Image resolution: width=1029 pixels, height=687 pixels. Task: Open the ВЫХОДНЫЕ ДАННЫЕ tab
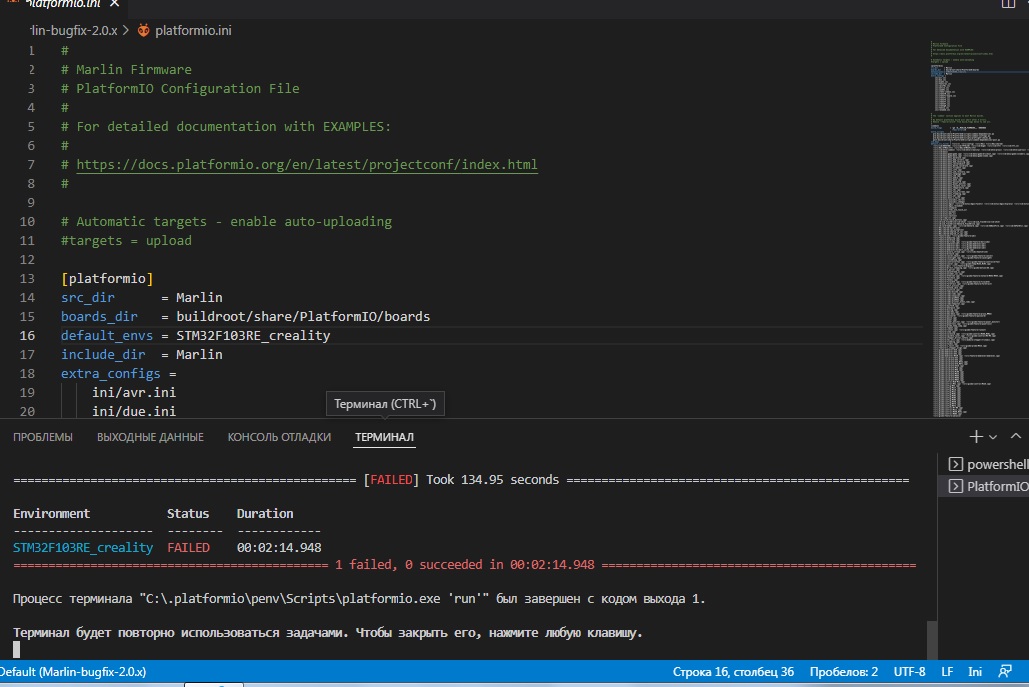click(x=150, y=437)
